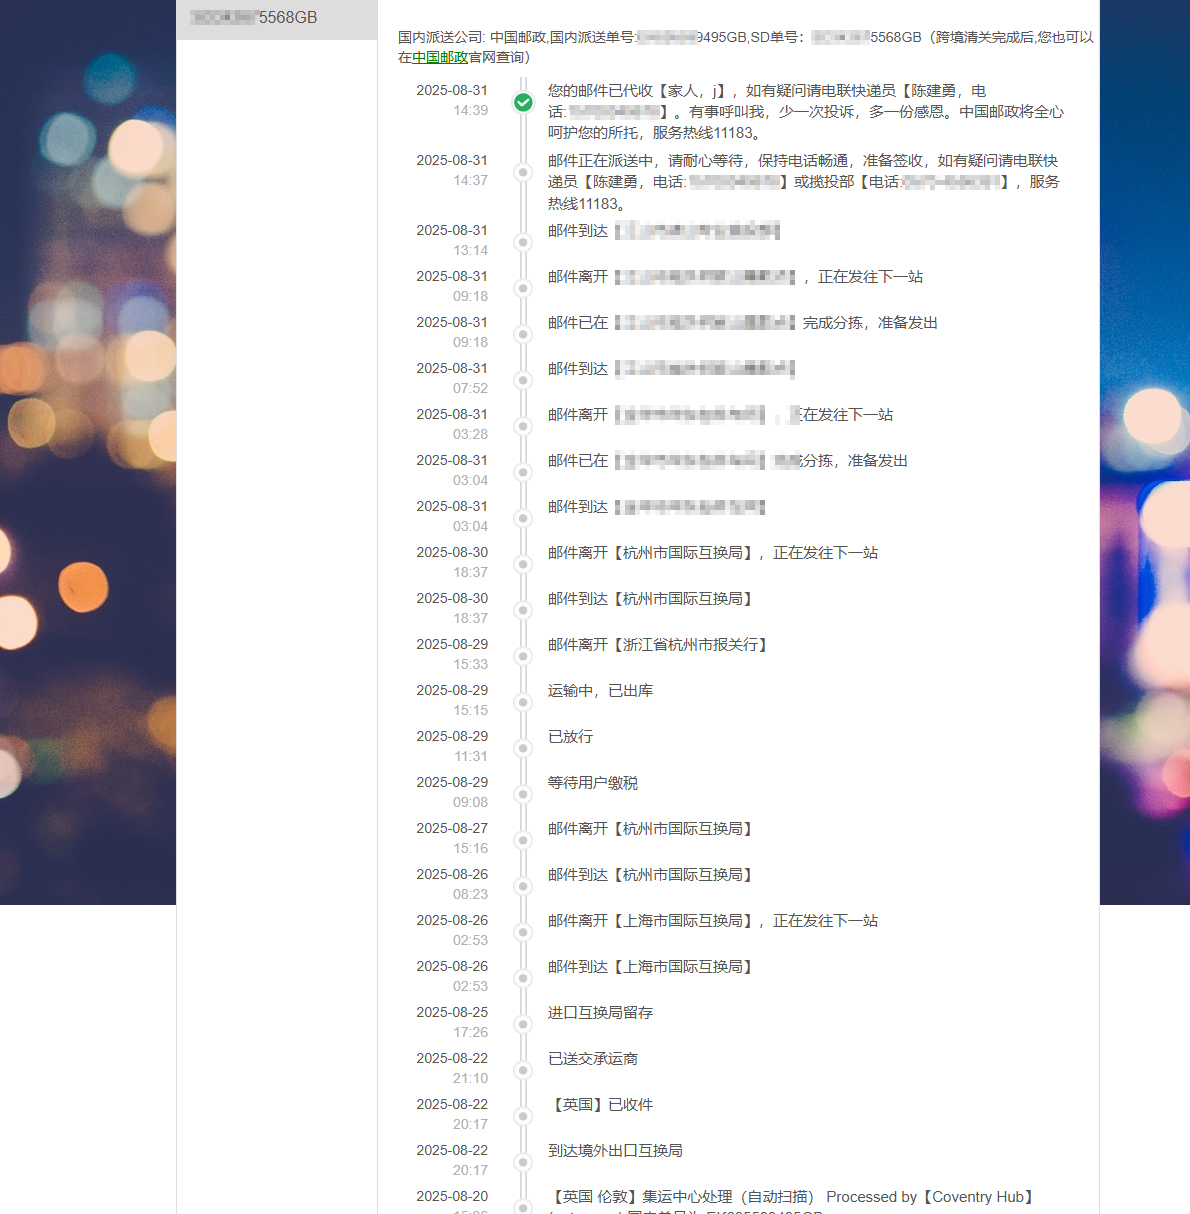Click the green delivered checkmark icon
The image size is (1190, 1214).
point(523,102)
